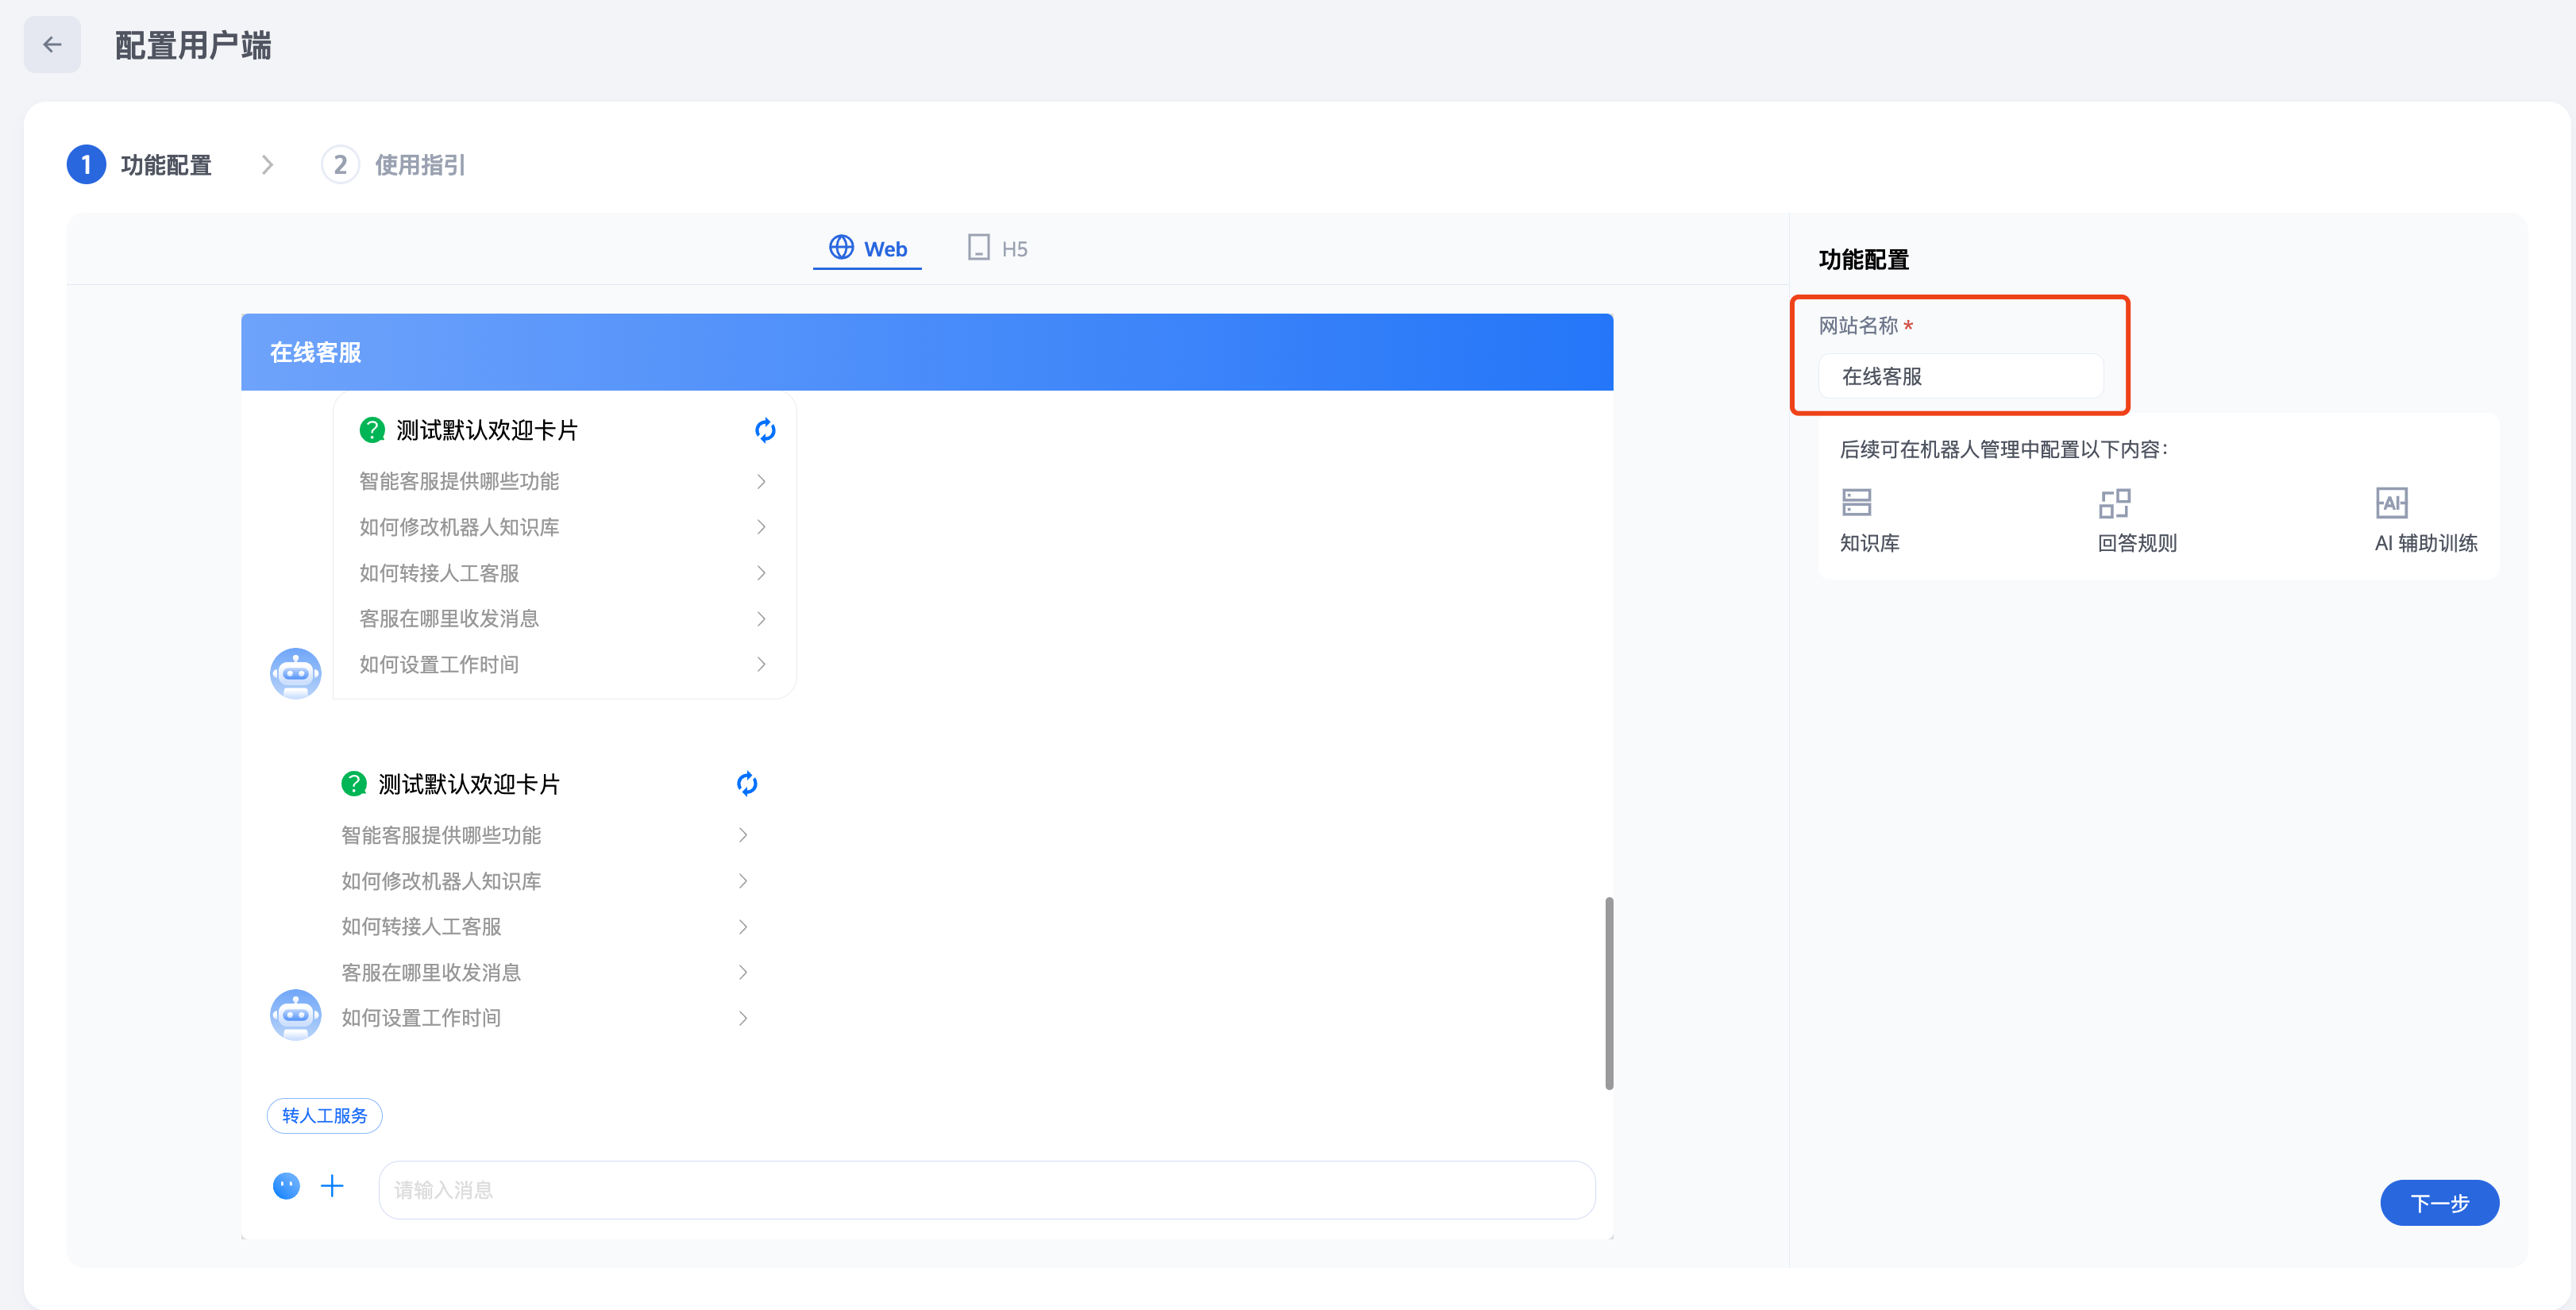This screenshot has width=2576, height=1310.
Task: Click the emoji face icon
Action: tap(286, 1186)
